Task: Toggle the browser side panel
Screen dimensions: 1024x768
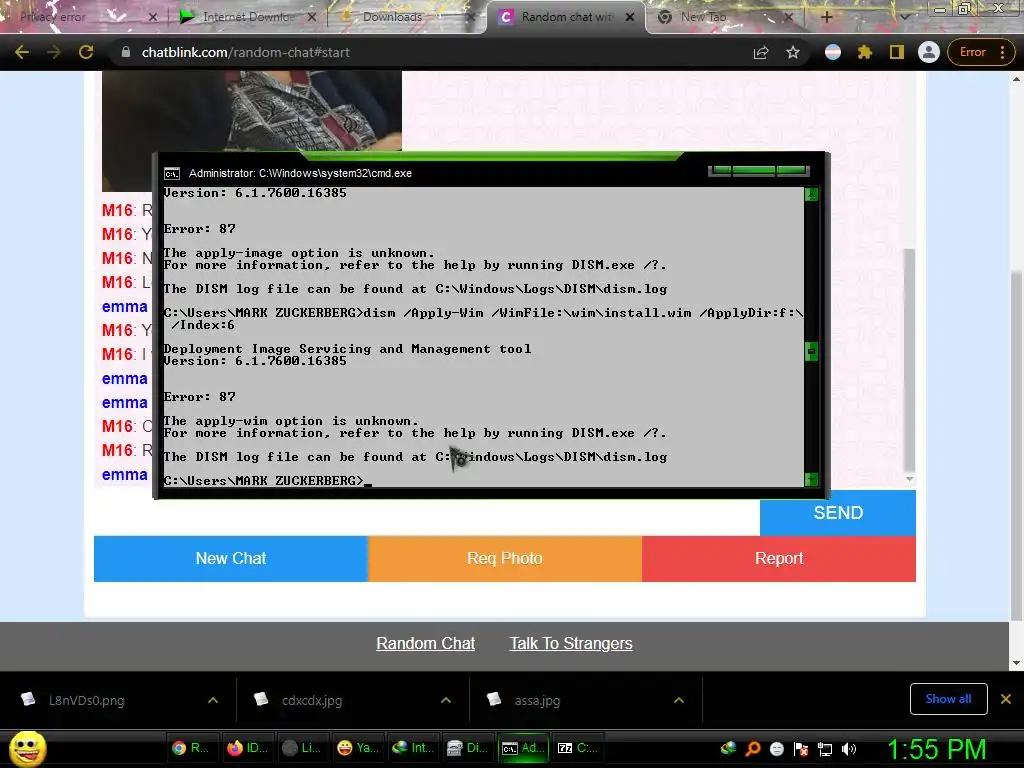Action: tap(897, 52)
